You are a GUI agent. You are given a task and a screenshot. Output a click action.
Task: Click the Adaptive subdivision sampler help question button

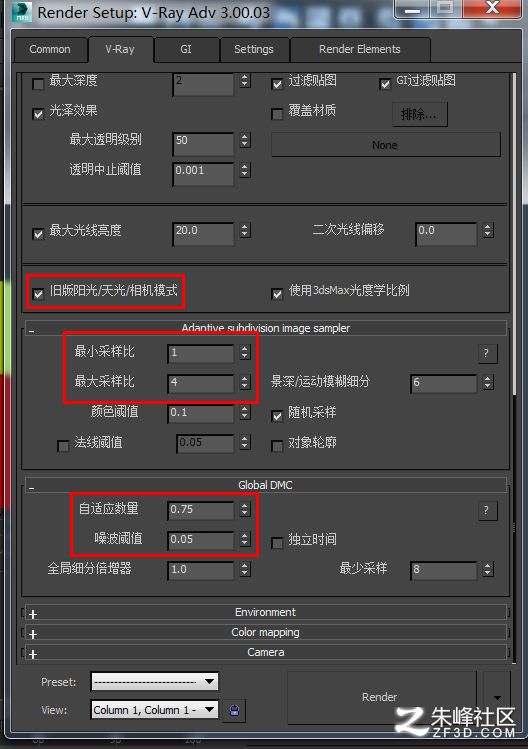coord(487,353)
